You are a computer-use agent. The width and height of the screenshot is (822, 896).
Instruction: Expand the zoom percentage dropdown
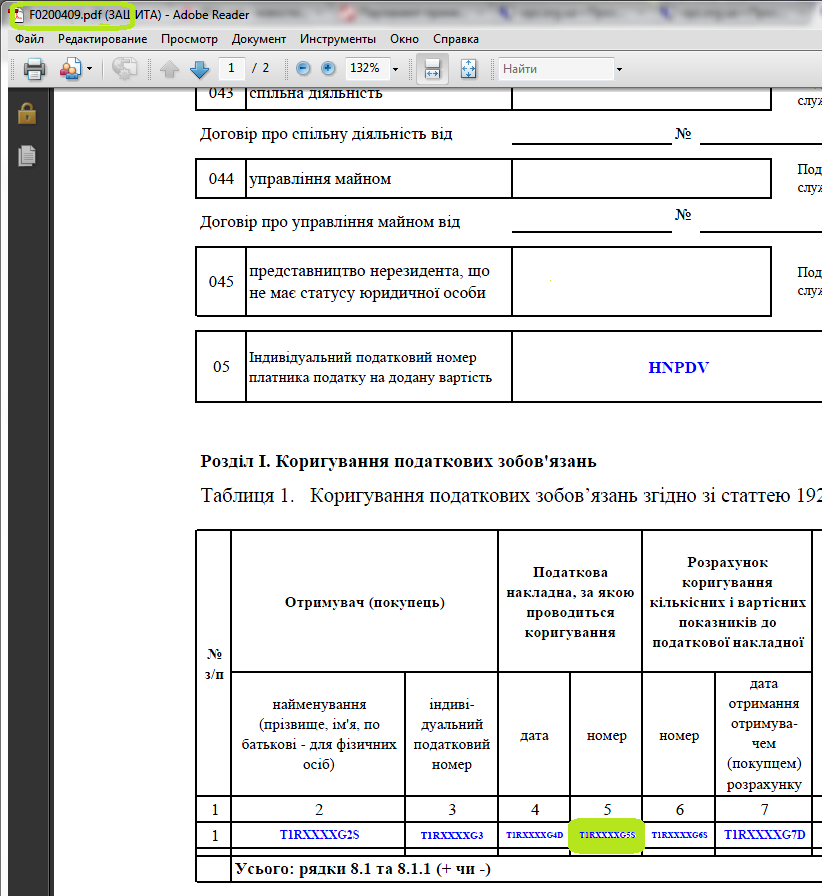(395, 69)
